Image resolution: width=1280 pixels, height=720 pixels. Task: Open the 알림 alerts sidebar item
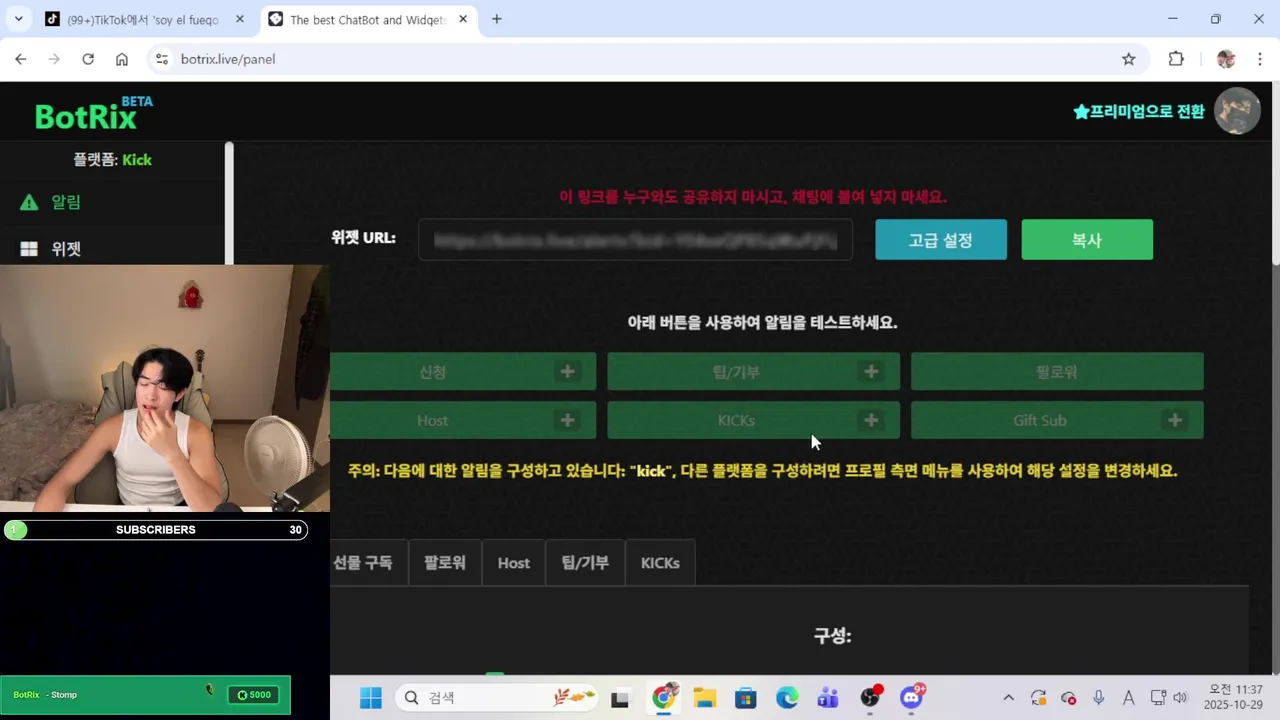click(65, 202)
